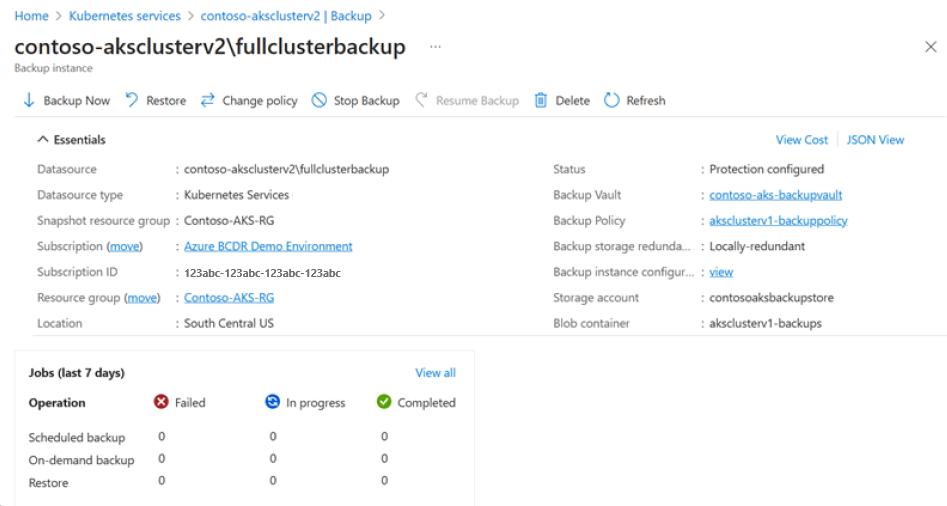The width and height of the screenshot is (947, 506).
Task: Close the backup instance pane
Action: [931, 46]
